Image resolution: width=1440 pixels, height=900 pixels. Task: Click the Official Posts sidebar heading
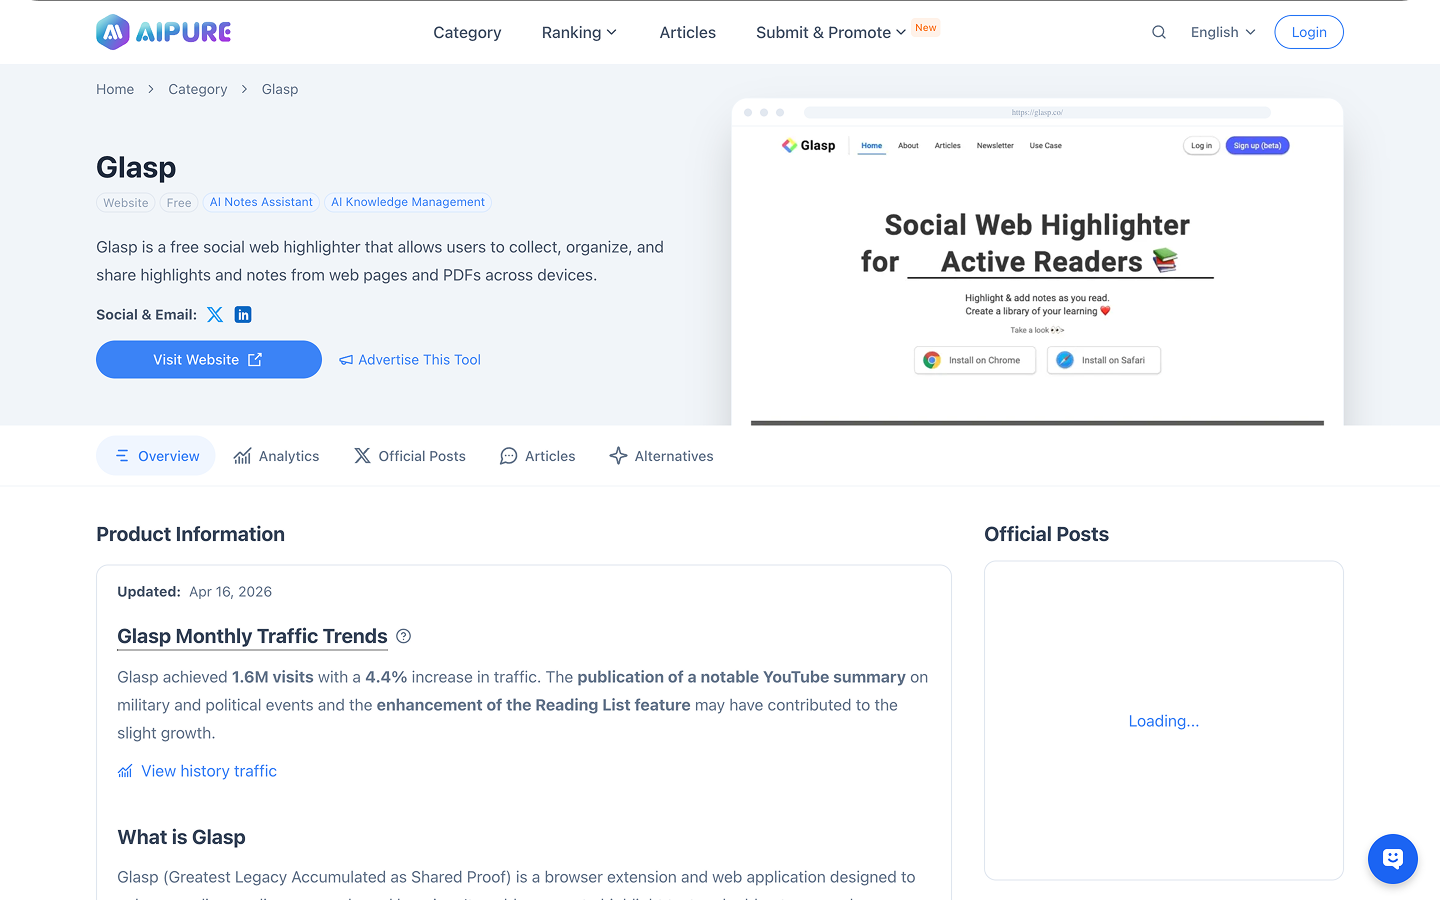1047,534
